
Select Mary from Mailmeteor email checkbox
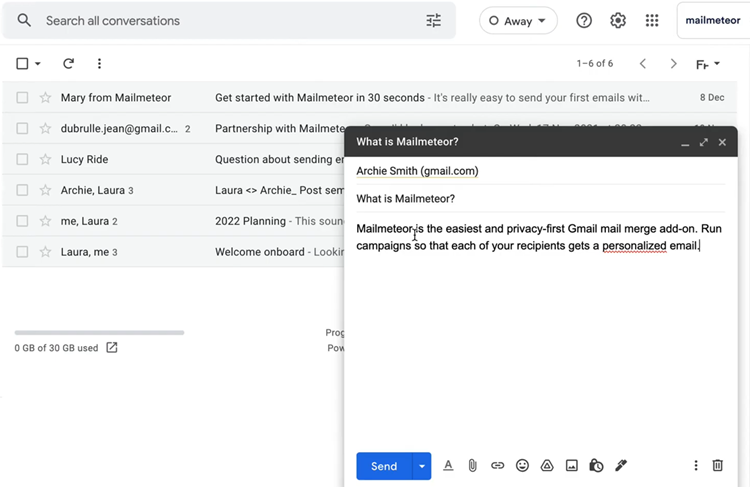[22, 98]
